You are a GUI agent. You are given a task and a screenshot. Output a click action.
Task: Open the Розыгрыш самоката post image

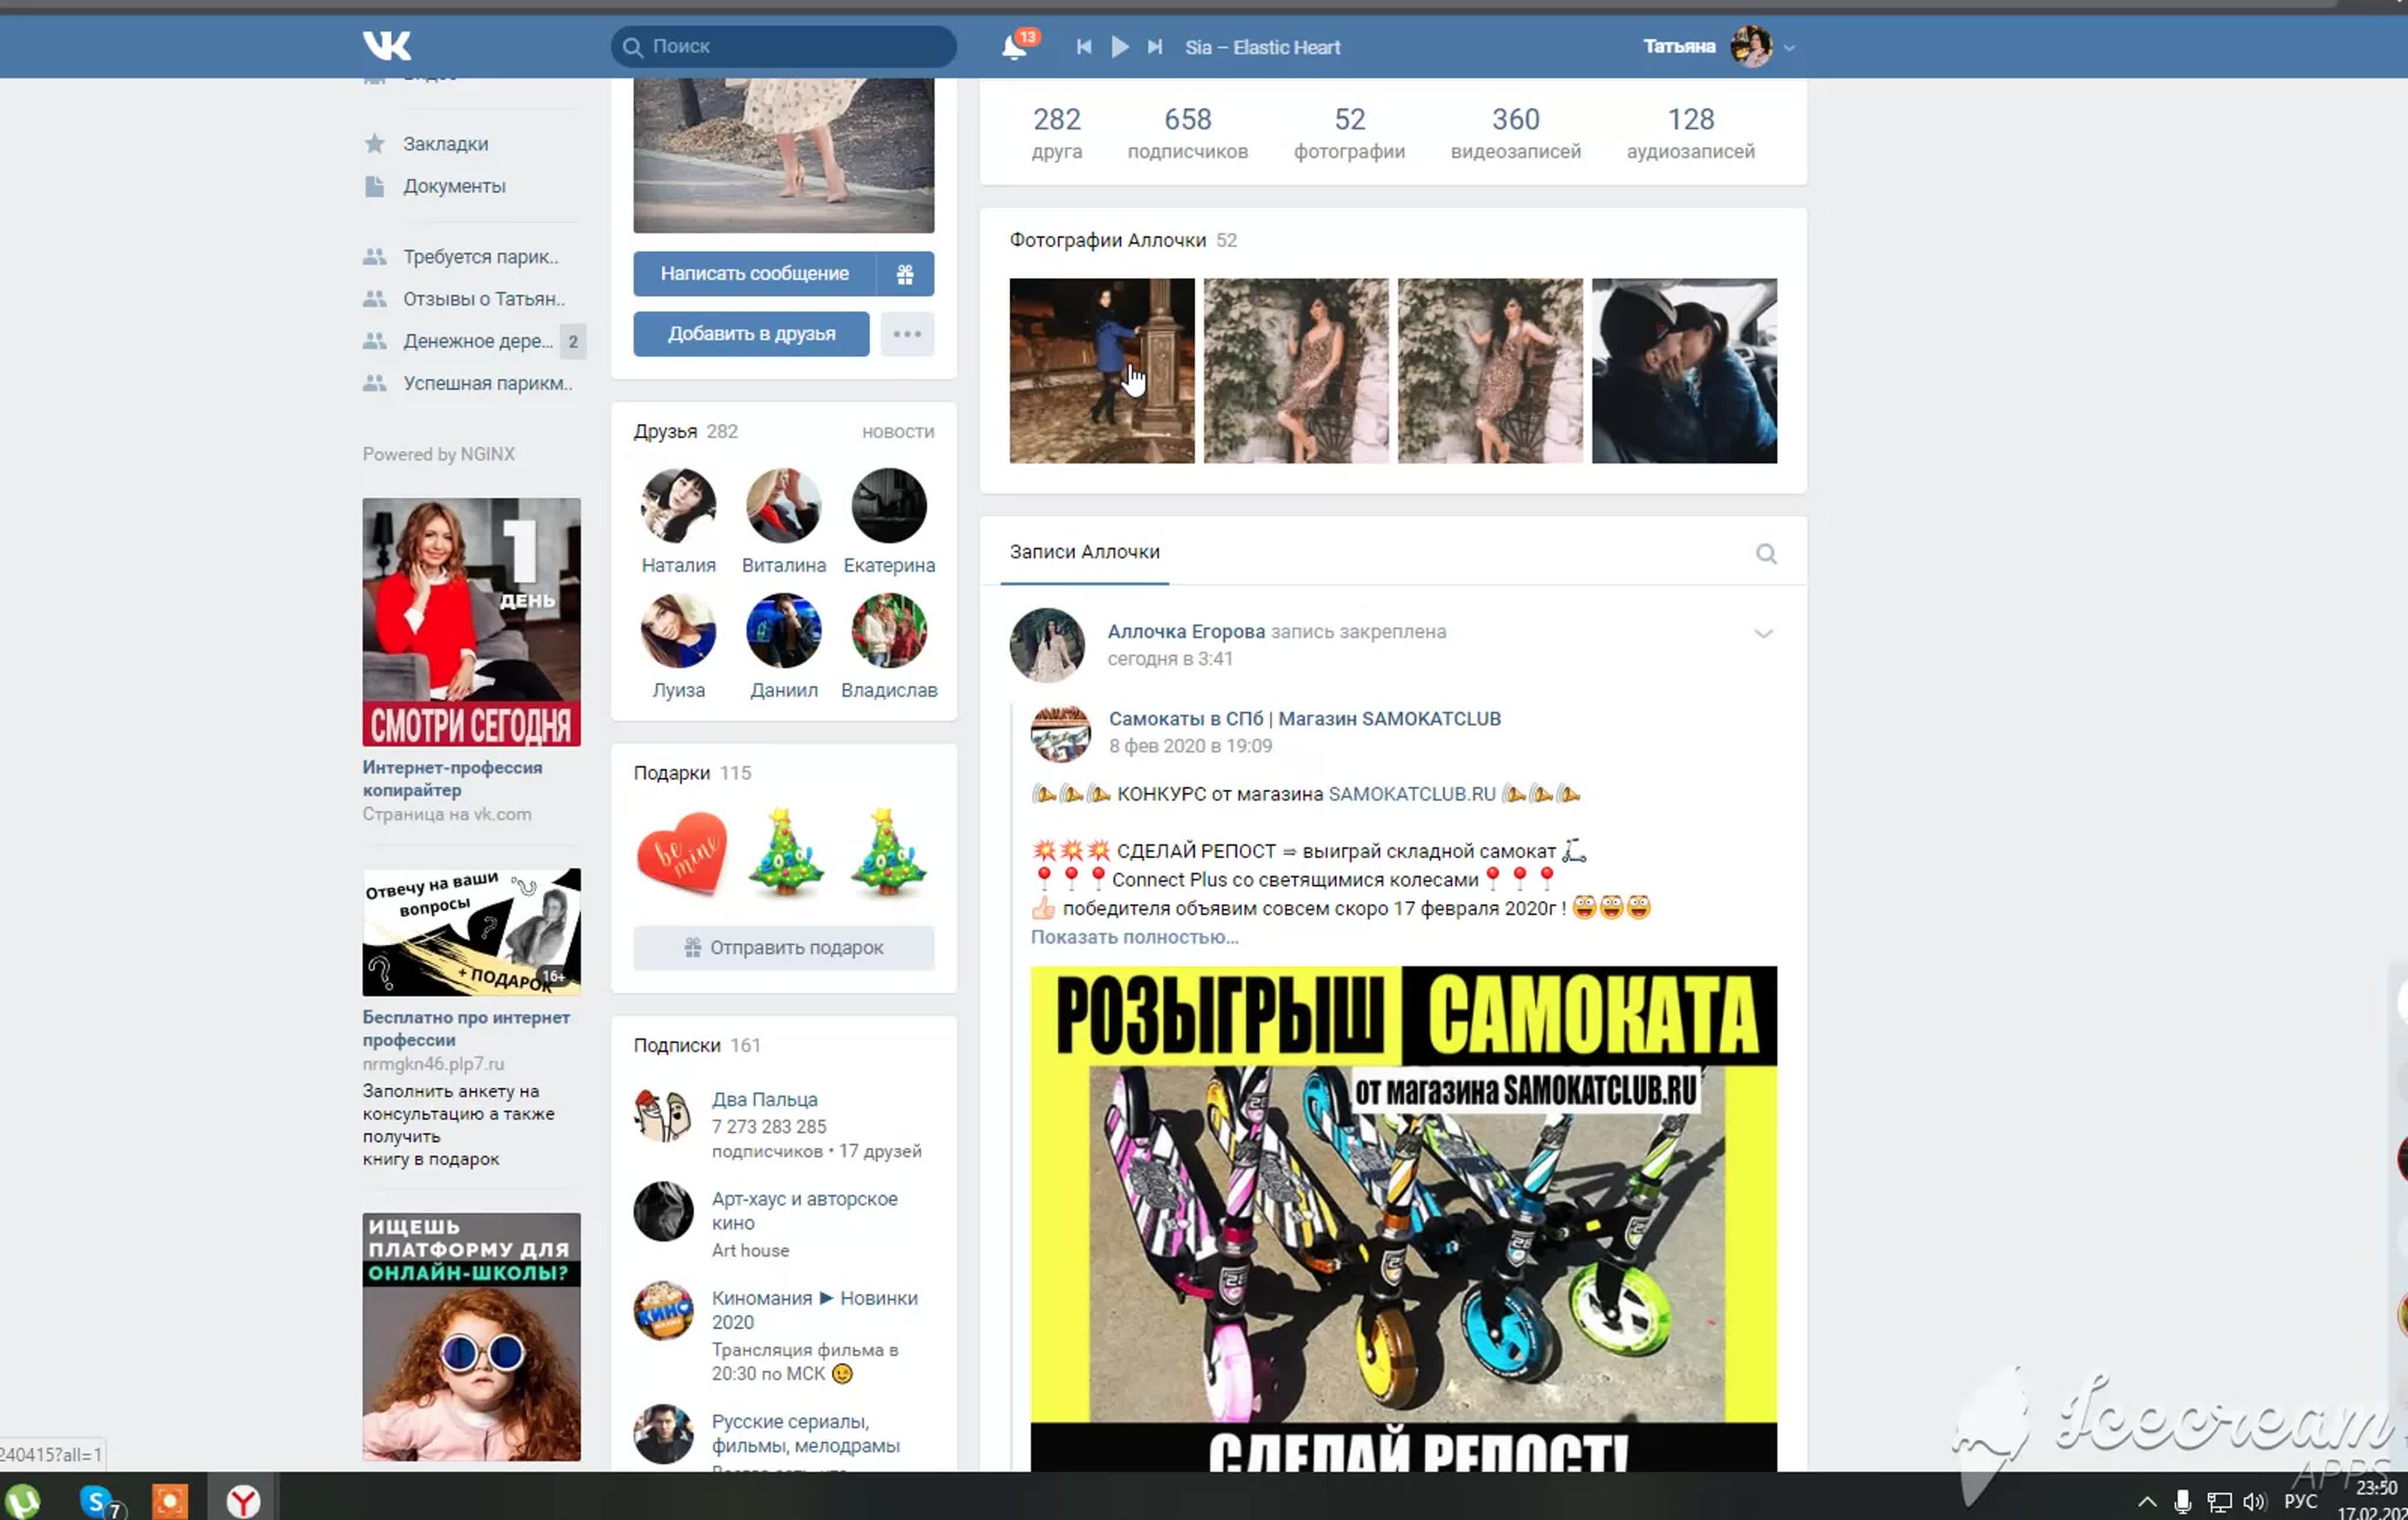pyautogui.click(x=1403, y=1218)
